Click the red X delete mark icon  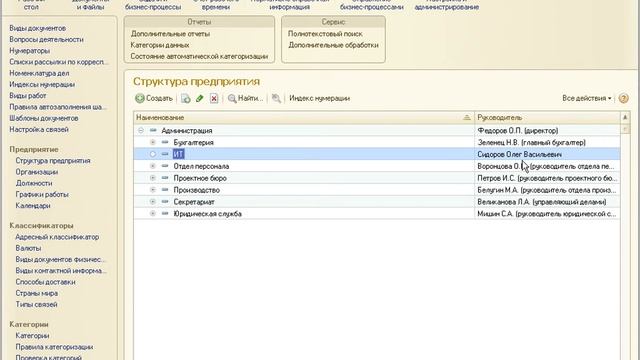(x=214, y=98)
